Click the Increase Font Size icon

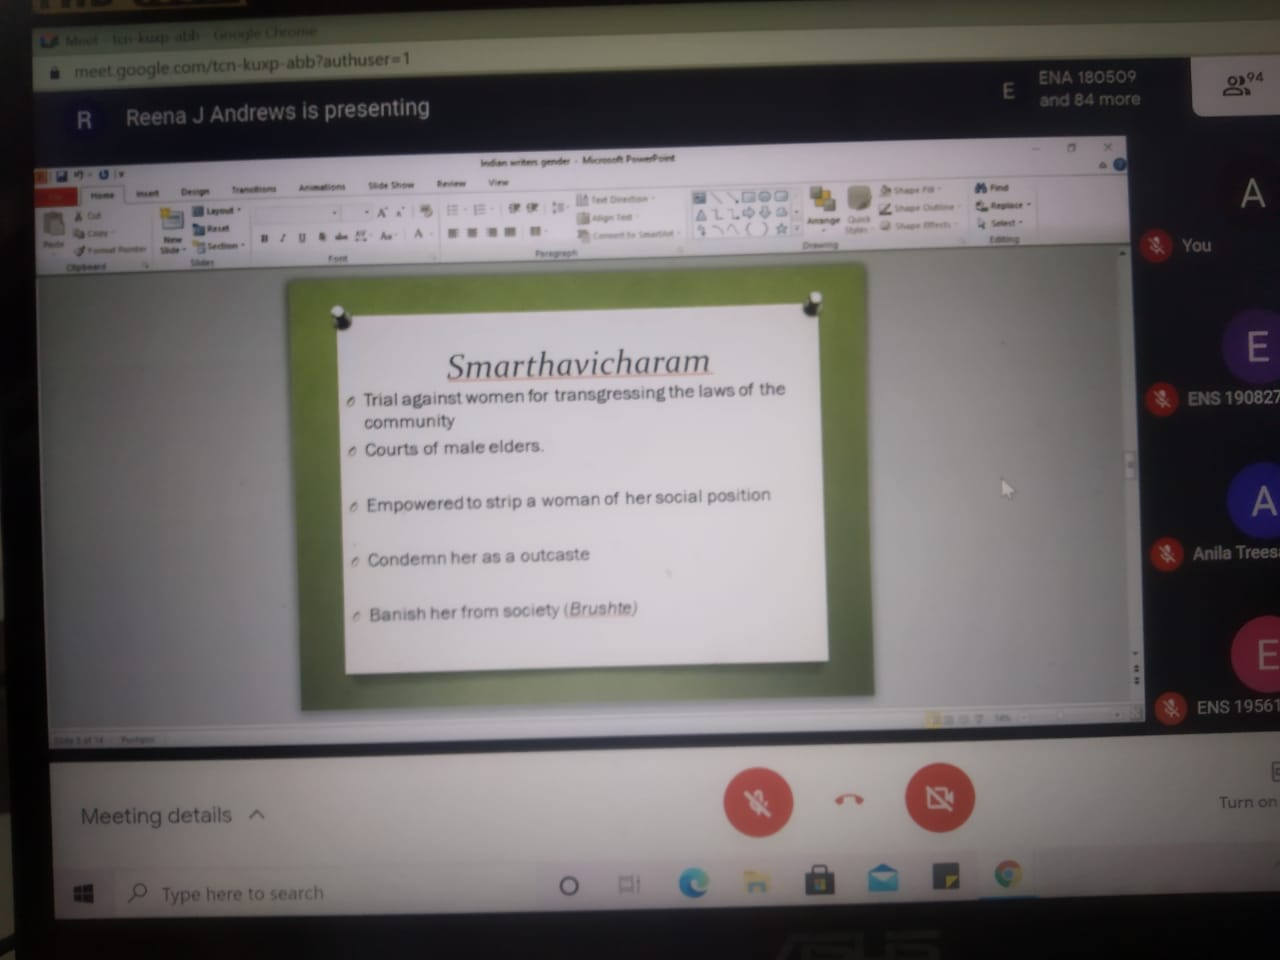tap(382, 212)
